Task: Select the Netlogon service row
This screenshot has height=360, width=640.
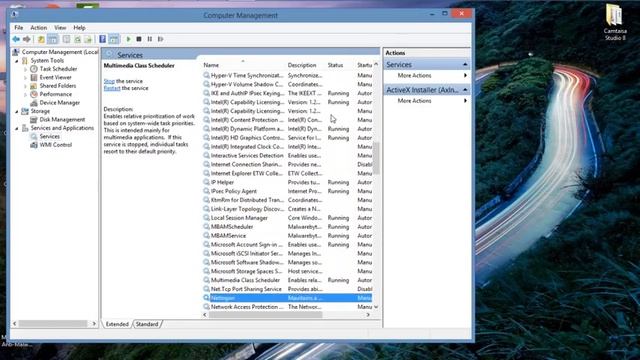Action: click(287, 298)
